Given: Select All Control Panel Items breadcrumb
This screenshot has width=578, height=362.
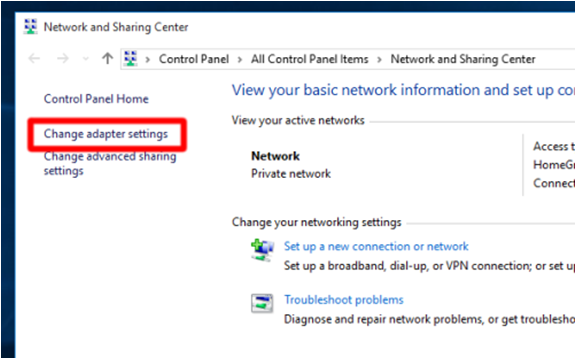Looking at the screenshot, I should tap(310, 59).
